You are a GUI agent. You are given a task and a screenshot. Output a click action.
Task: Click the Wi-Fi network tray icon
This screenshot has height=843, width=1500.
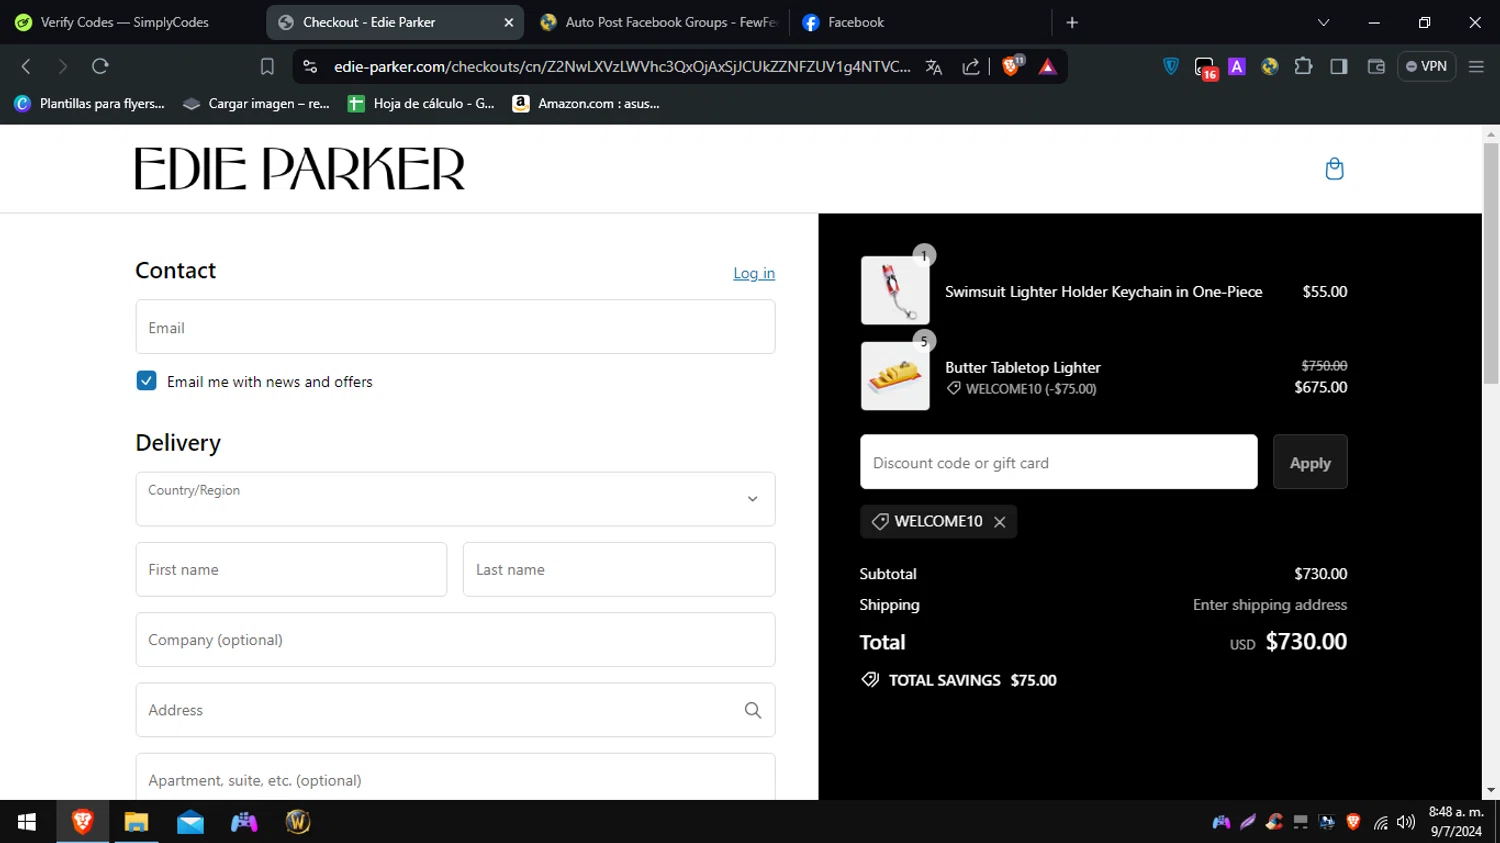point(1381,822)
